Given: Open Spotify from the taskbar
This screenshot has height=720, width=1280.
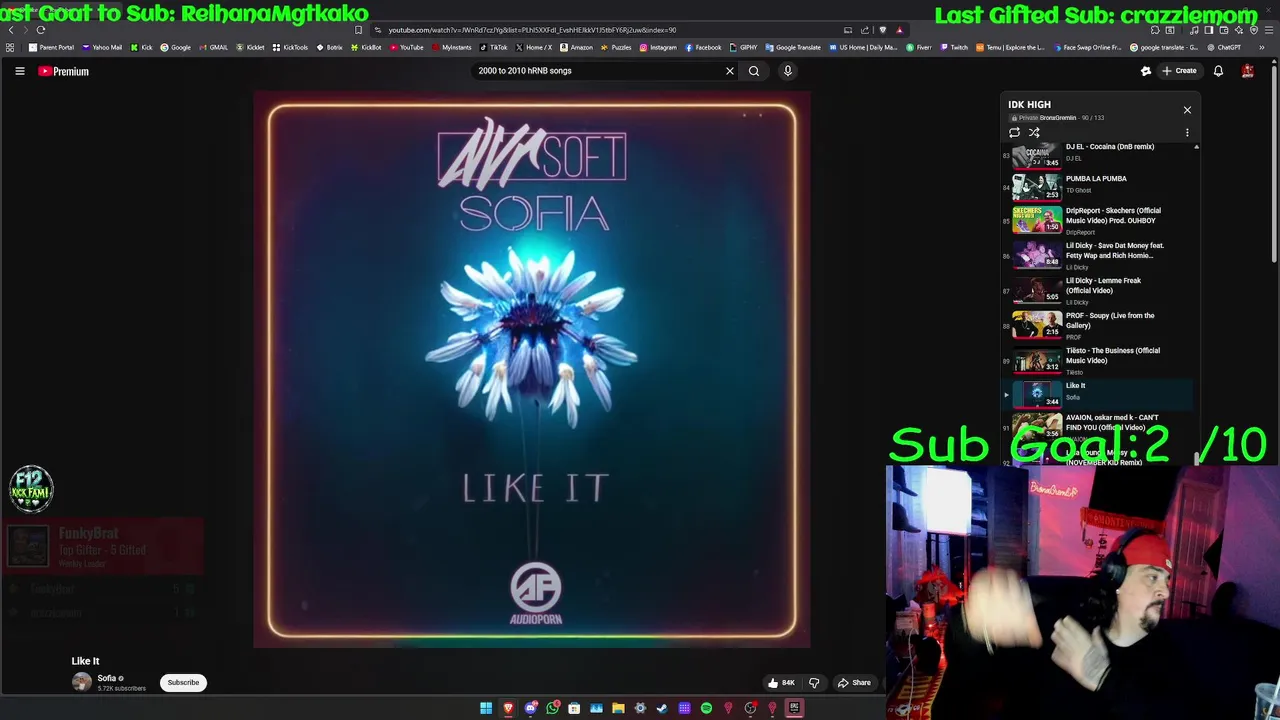Looking at the screenshot, I should 706,708.
